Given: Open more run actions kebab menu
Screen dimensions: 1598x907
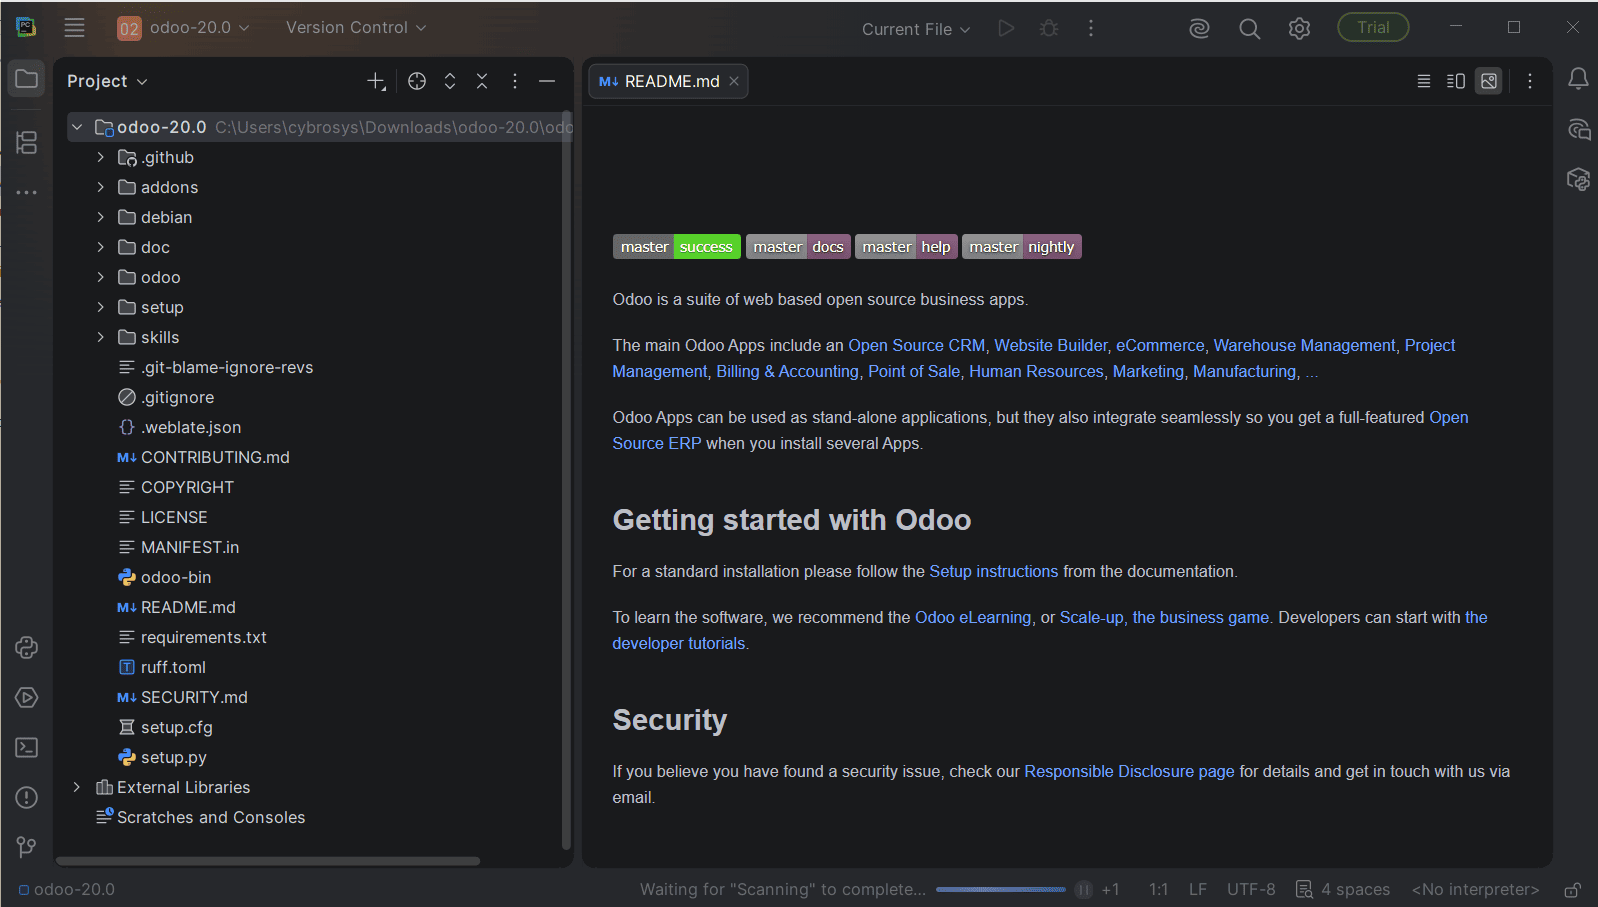Looking at the screenshot, I should 1091,28.
